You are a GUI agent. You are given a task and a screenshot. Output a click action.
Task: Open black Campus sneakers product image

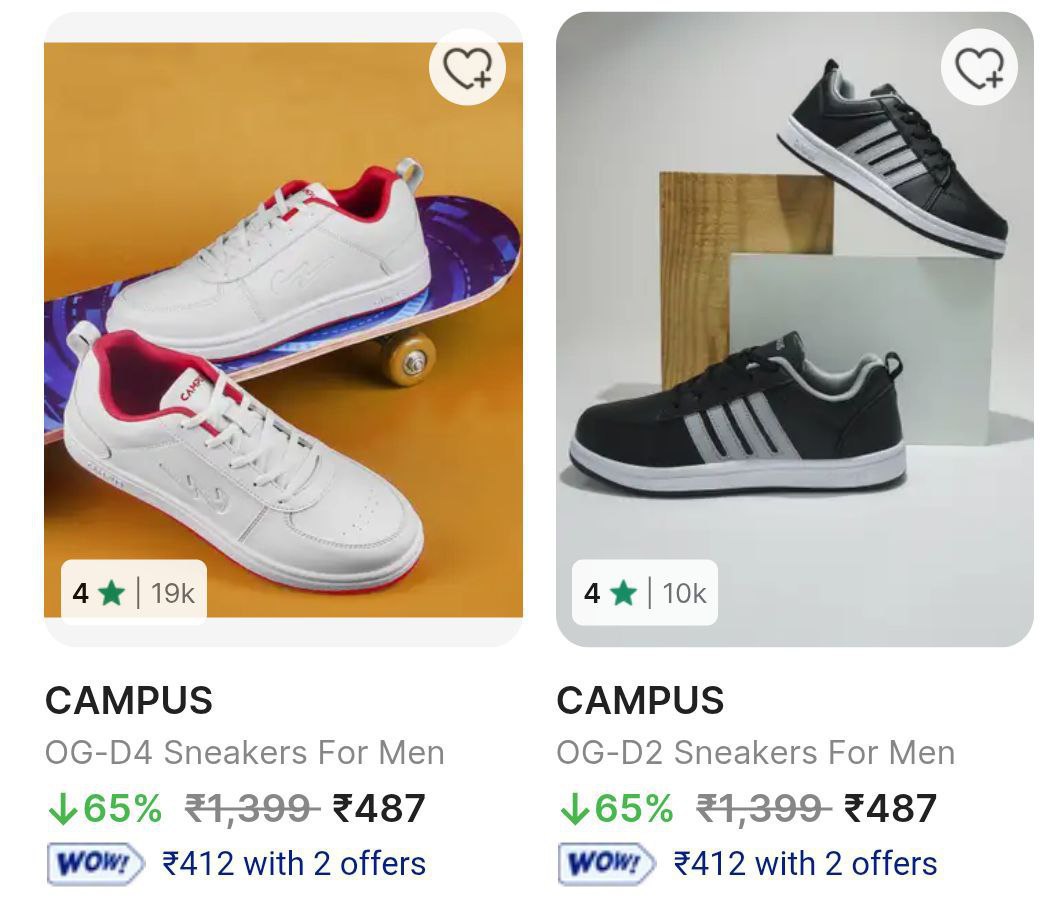tap(794, 330)
